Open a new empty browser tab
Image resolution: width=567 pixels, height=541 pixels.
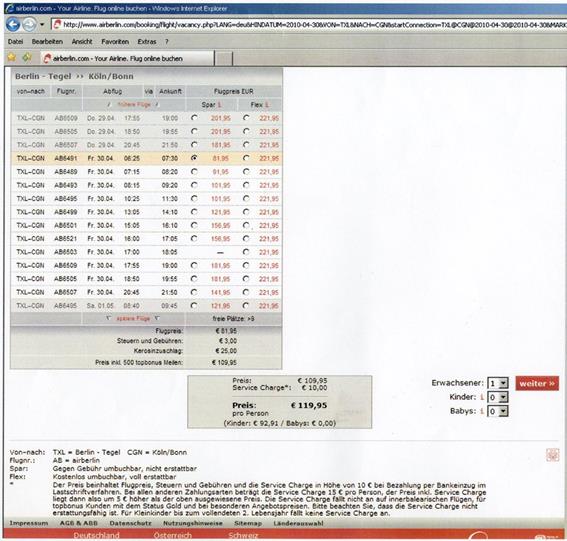tap(223, 58)
